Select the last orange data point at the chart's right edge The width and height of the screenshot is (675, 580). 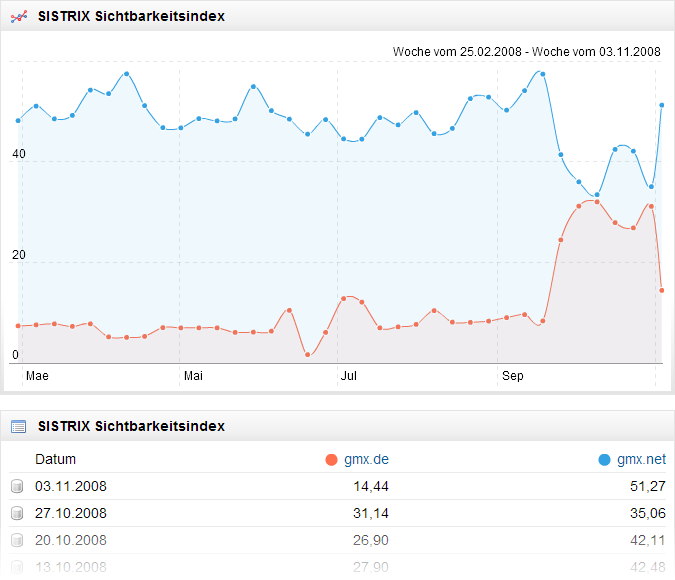tap(662, 291)
